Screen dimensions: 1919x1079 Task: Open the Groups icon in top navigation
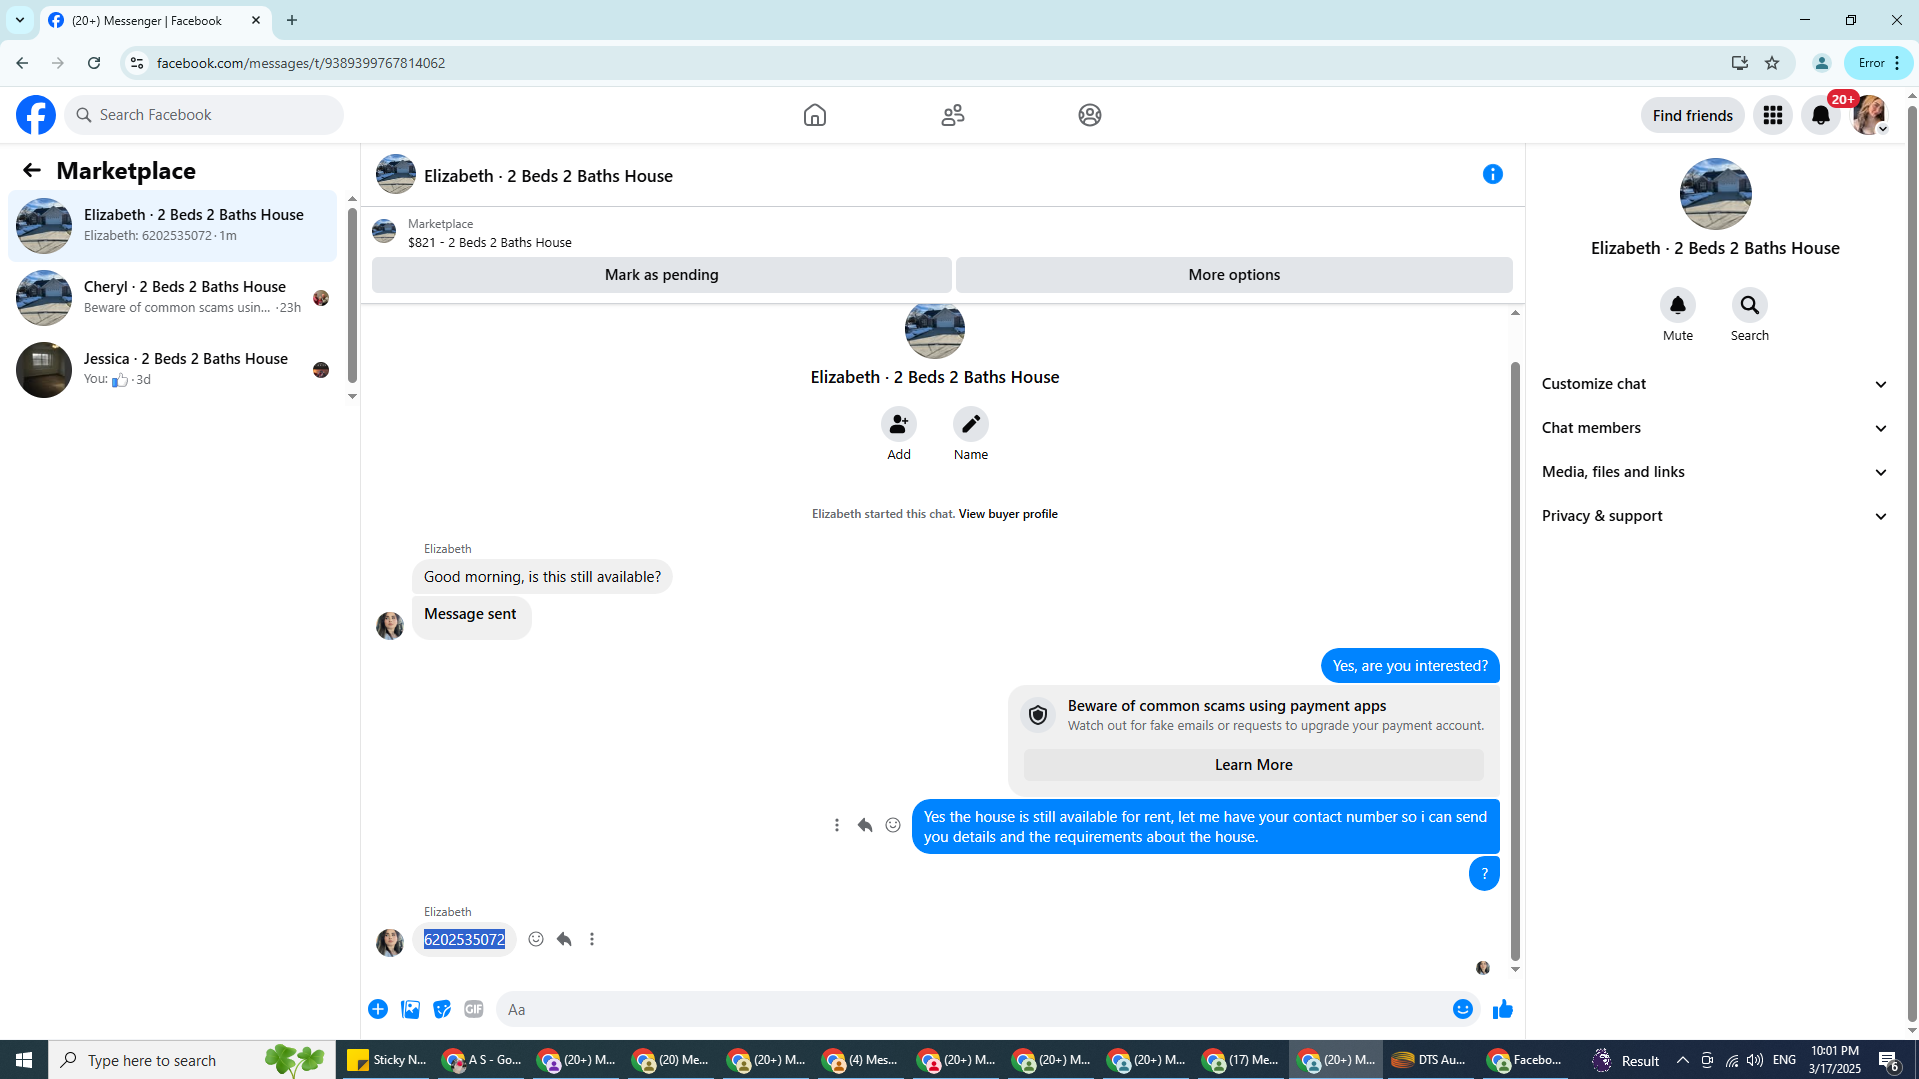coord(1090,115)
